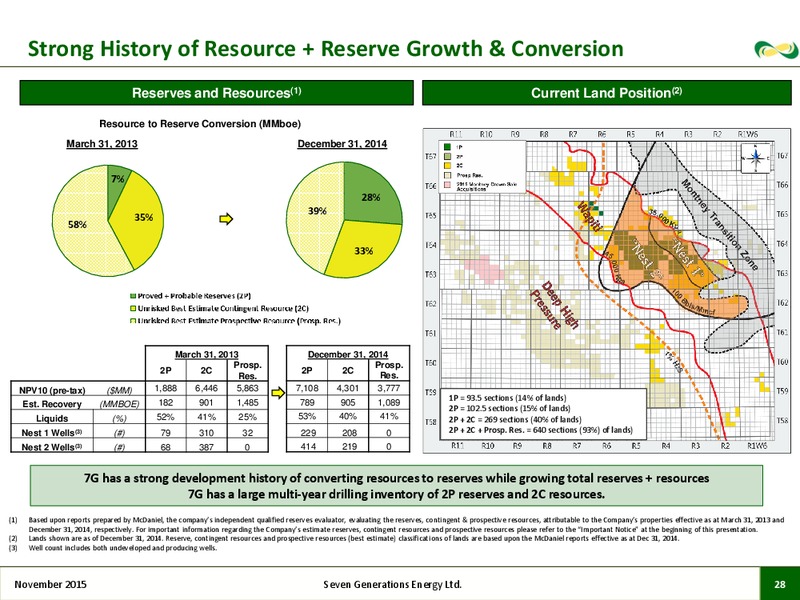Click the yellow arrow between the two tables
Screen dimensions: 800x600
coord(278,393)
